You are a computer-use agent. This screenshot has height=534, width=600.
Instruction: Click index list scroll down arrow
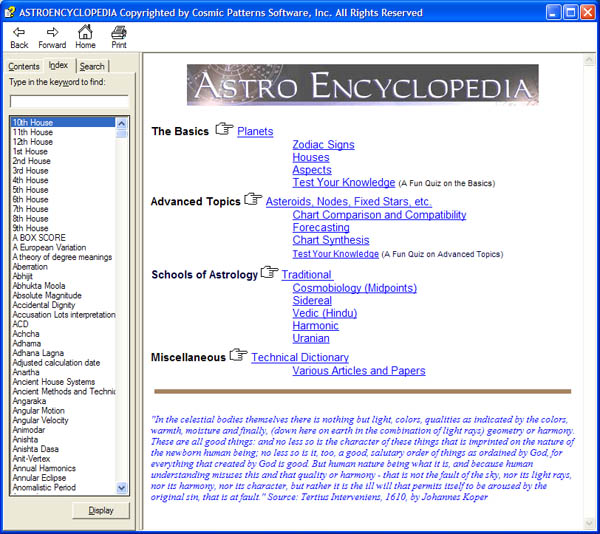coord(122,488)
